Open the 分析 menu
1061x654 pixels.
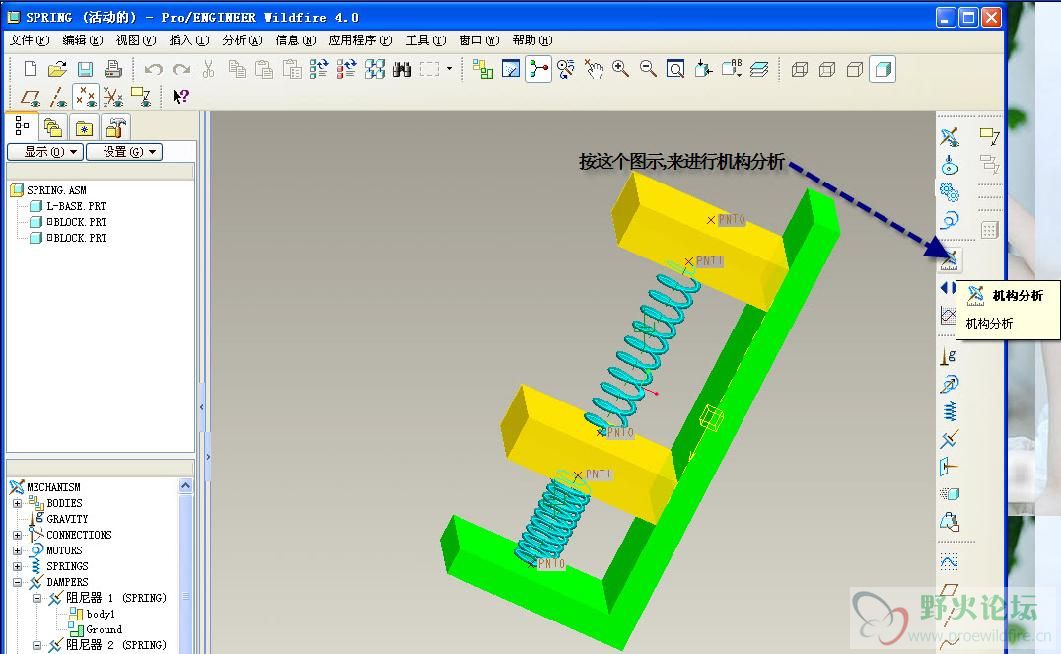coord(242,41)
